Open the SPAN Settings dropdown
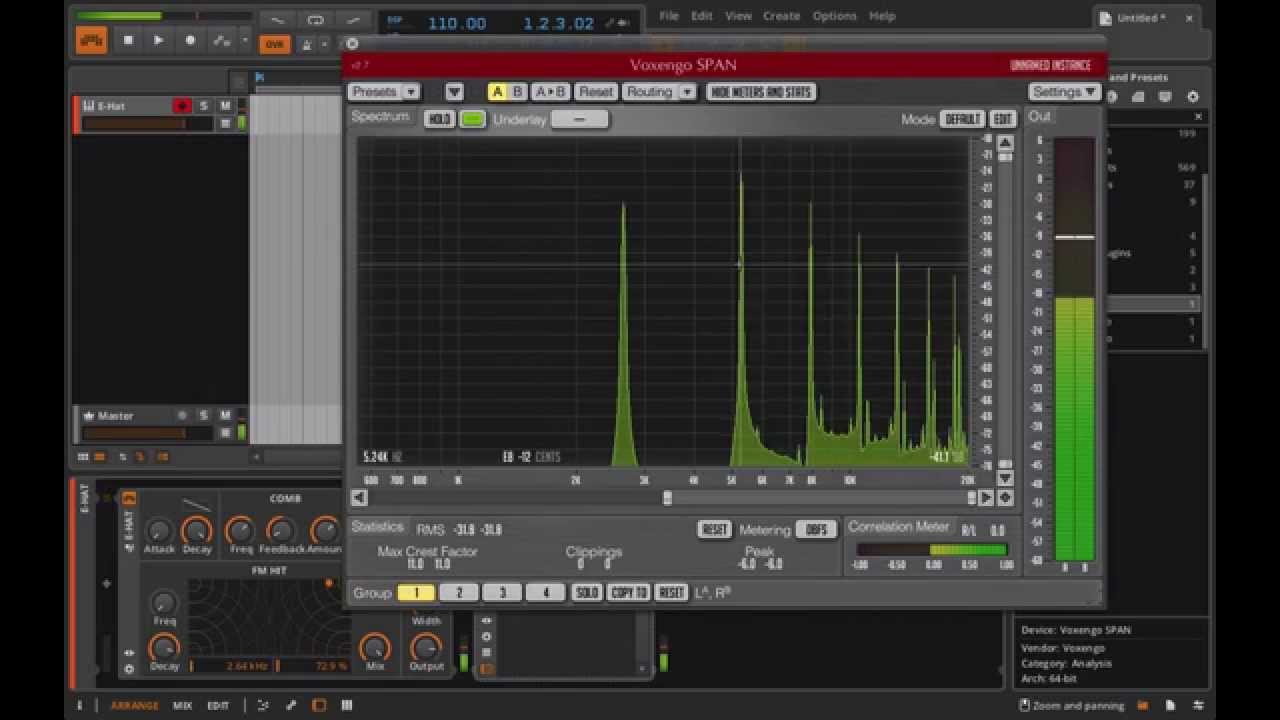Image resolution: width=1280 pixels, height=720 pixels. click(1064, 92)
